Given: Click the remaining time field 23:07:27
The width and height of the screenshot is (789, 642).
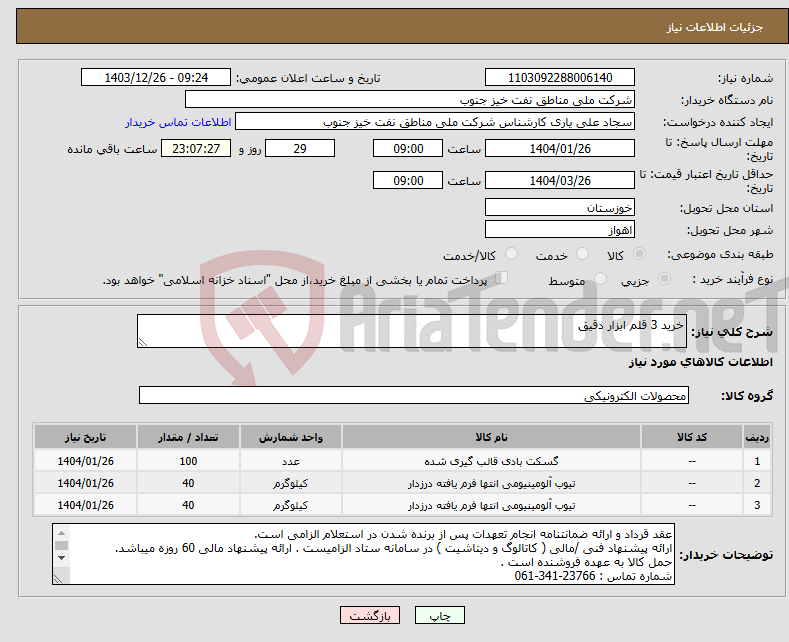Looking at the screenshot, I should [x=196, y=148].
